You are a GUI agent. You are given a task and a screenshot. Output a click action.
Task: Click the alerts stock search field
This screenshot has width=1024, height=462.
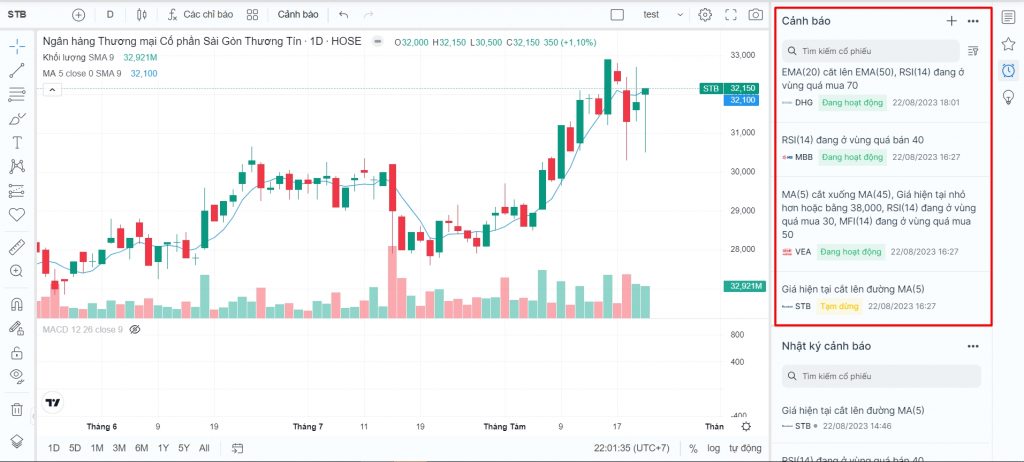click(871, 50)
